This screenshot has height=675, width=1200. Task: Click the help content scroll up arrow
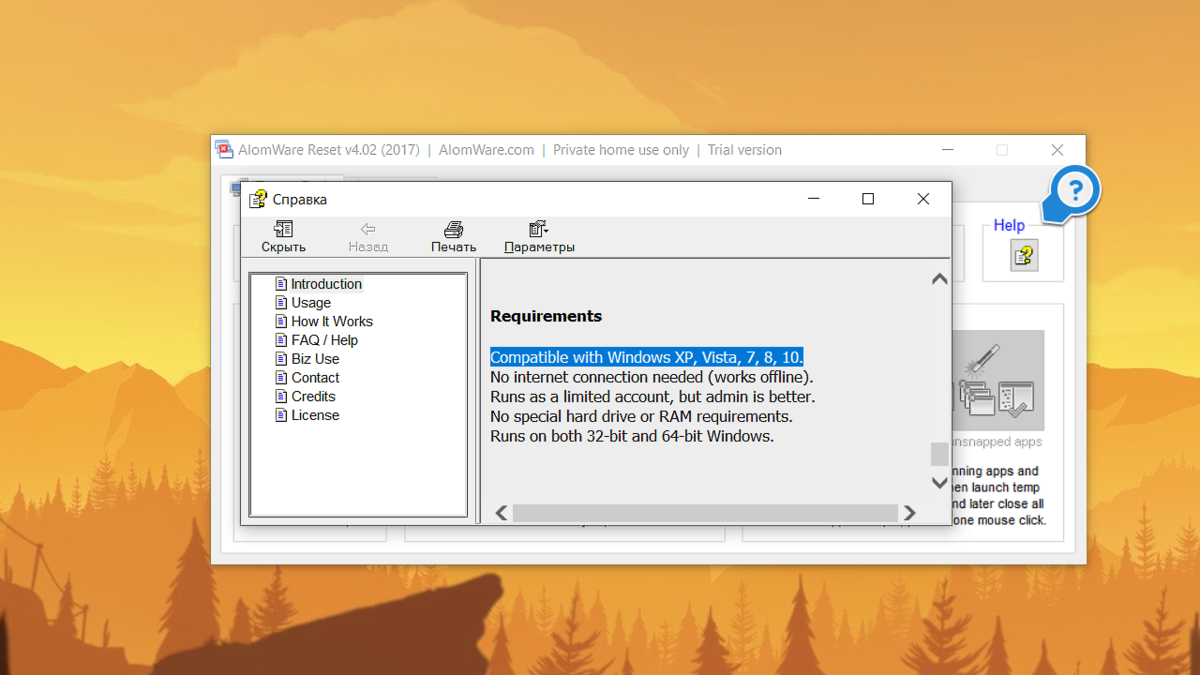939,279
